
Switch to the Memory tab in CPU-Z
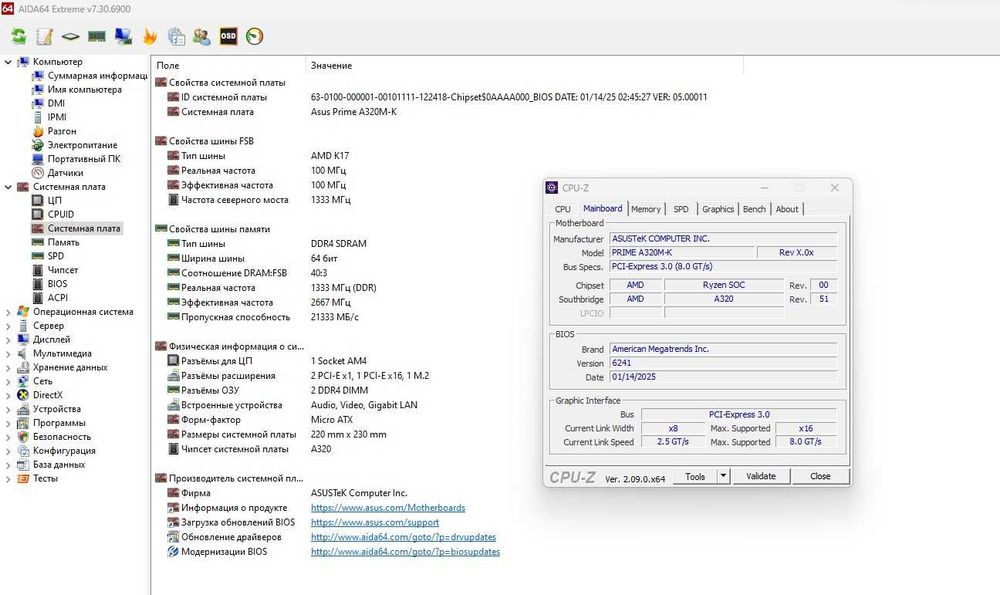pyautogui.click(x=645, y=209)
